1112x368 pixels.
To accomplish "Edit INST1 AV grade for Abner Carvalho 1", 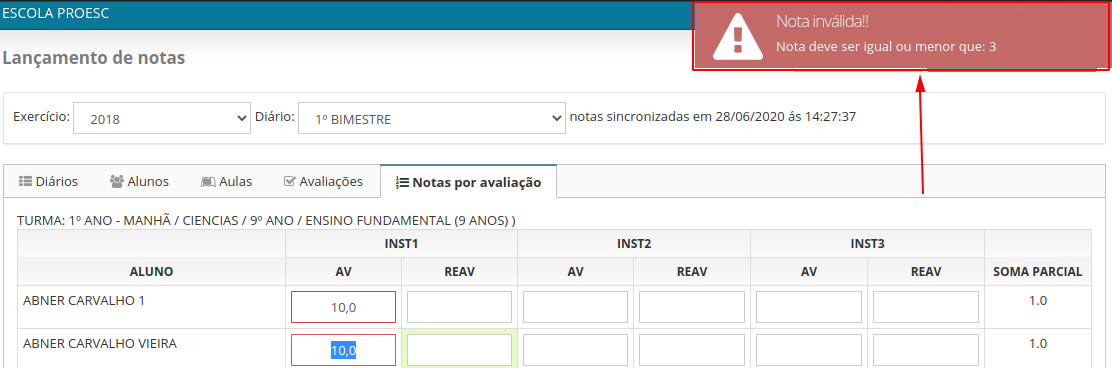I will tap(343, 307).
